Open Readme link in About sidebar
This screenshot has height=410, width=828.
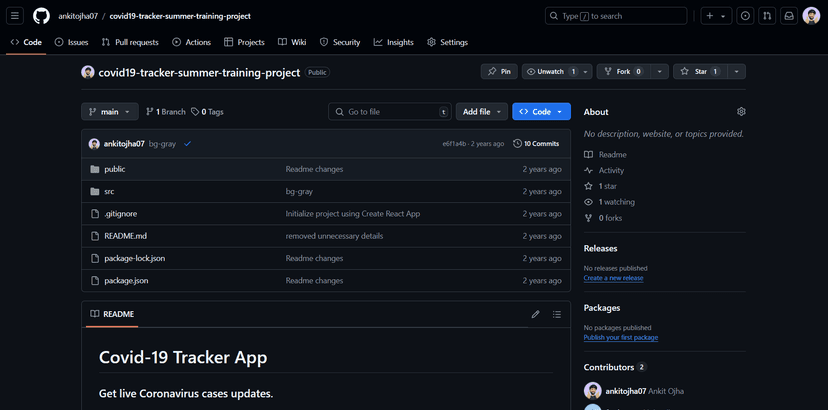click(605, 155)
